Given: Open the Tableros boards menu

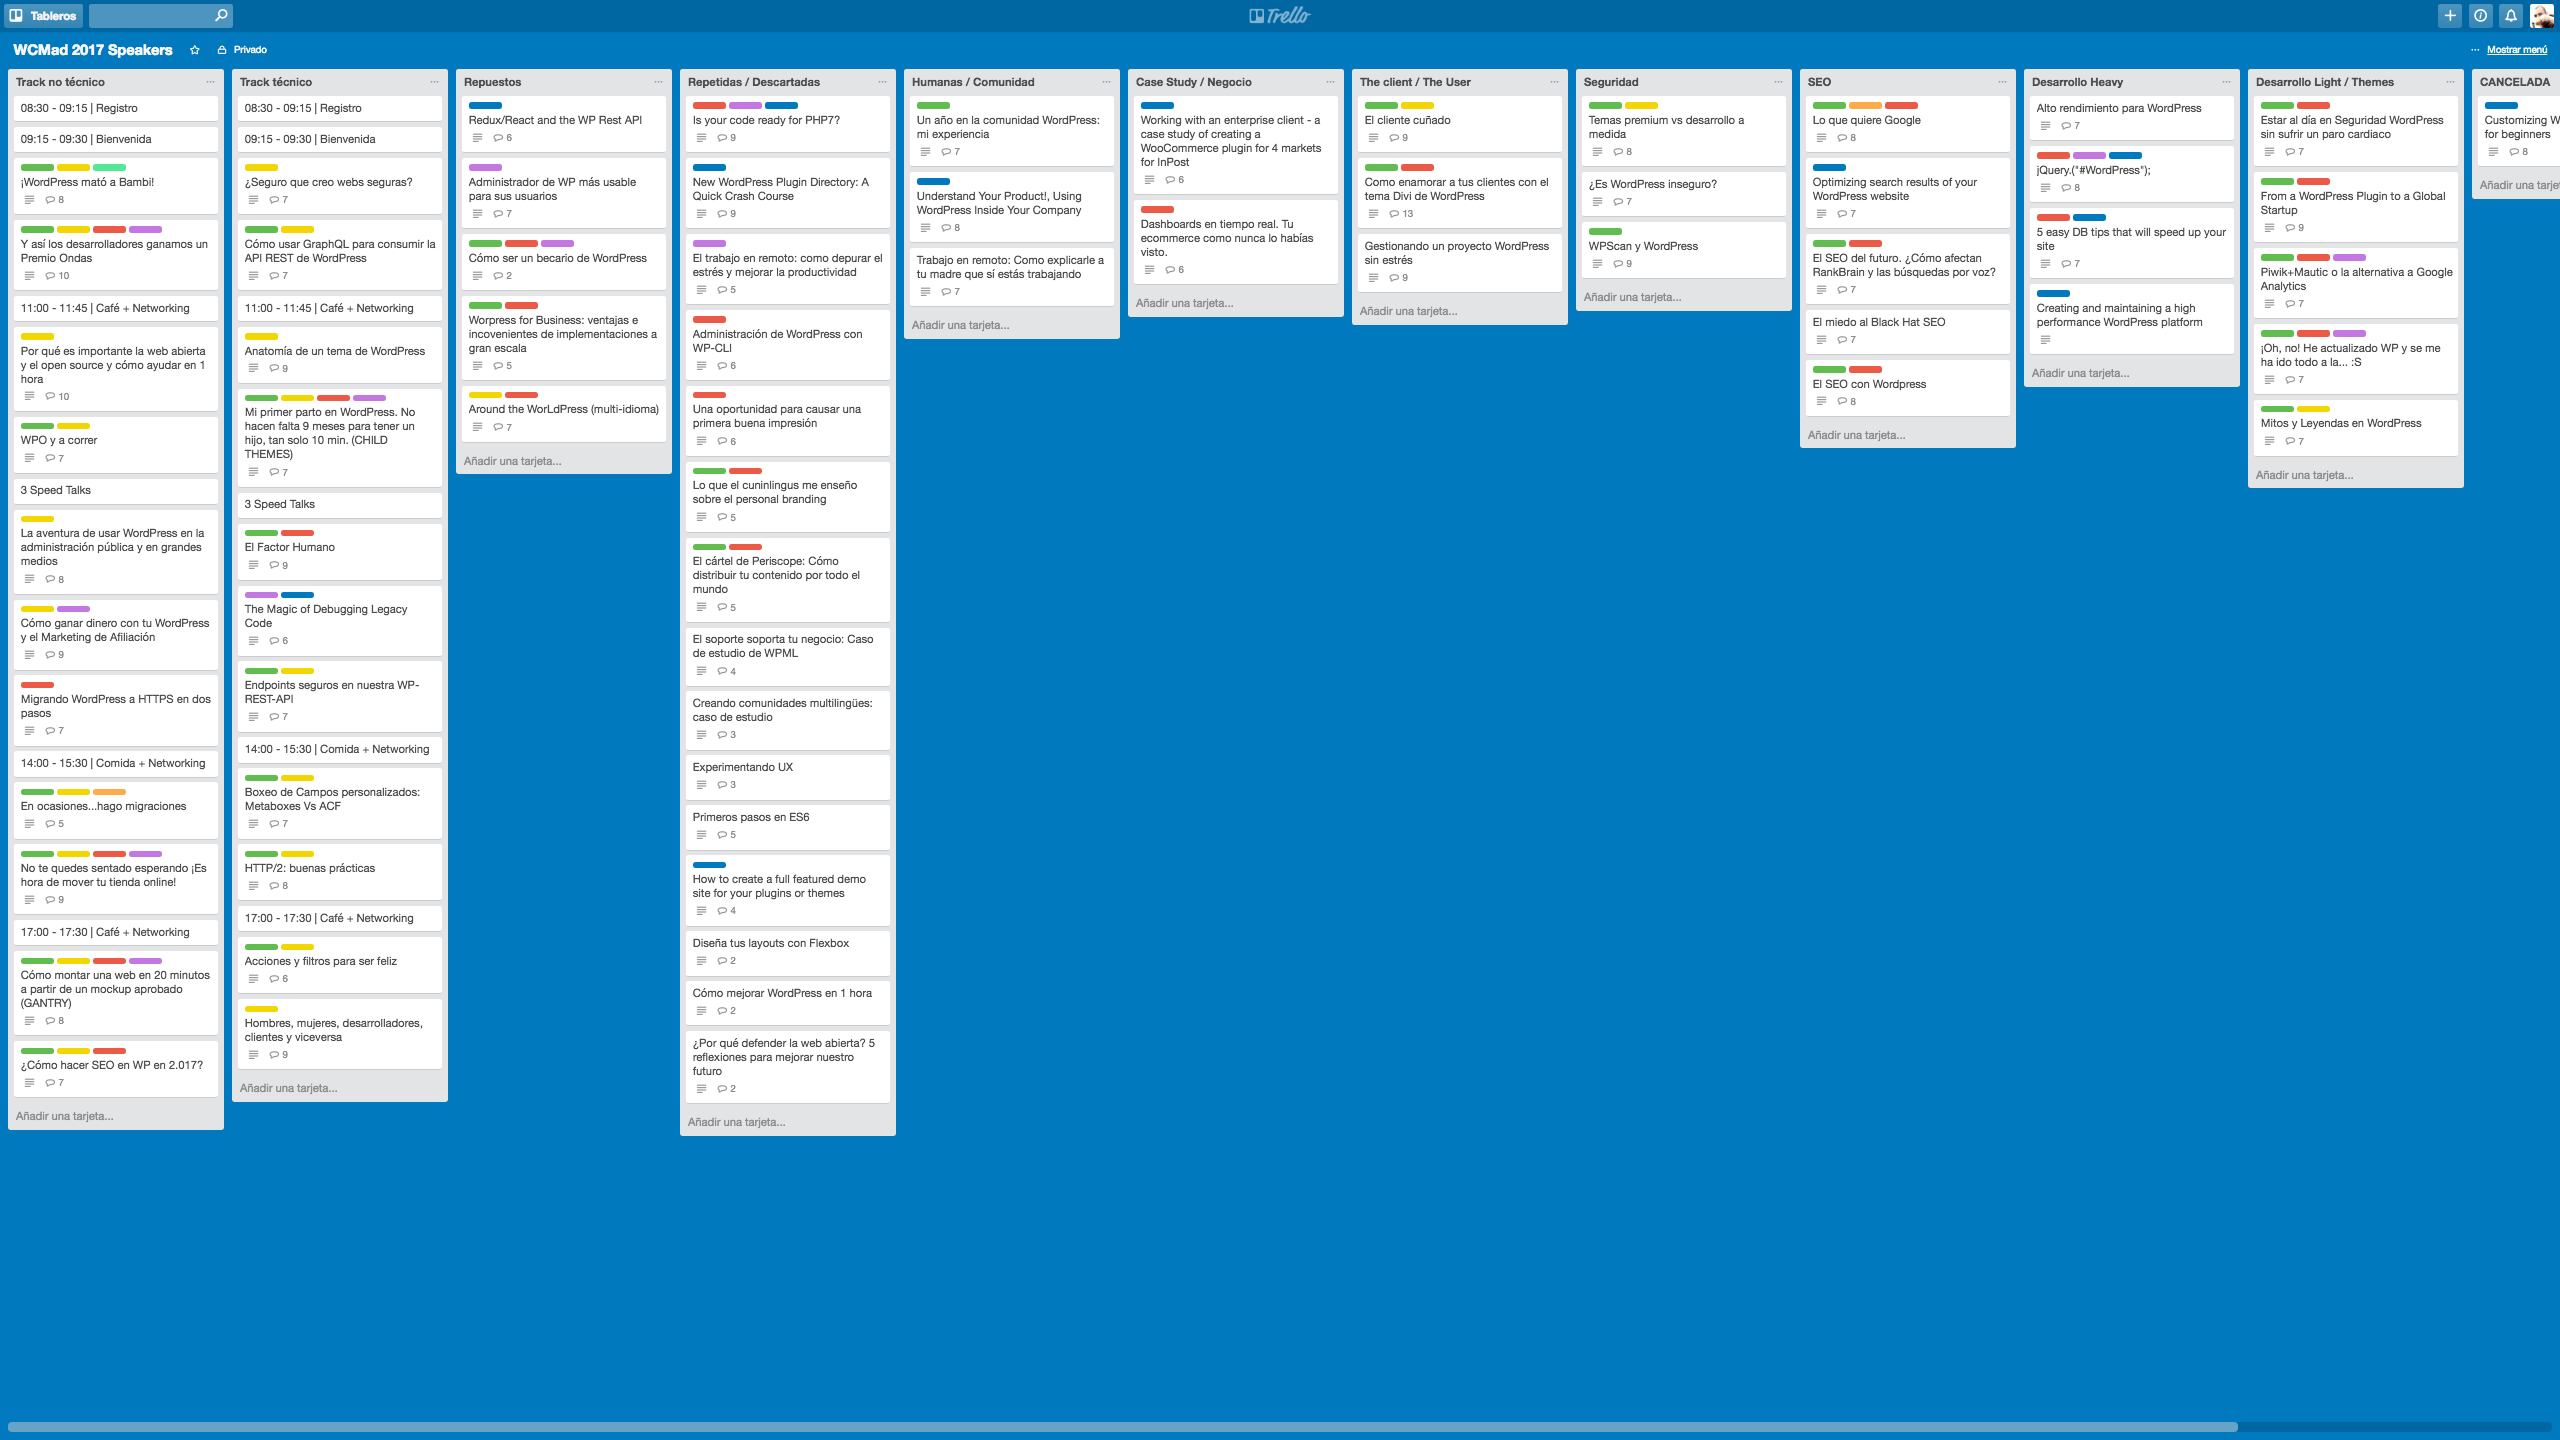Looking at the screenshot, I should (x=43, y=15).
